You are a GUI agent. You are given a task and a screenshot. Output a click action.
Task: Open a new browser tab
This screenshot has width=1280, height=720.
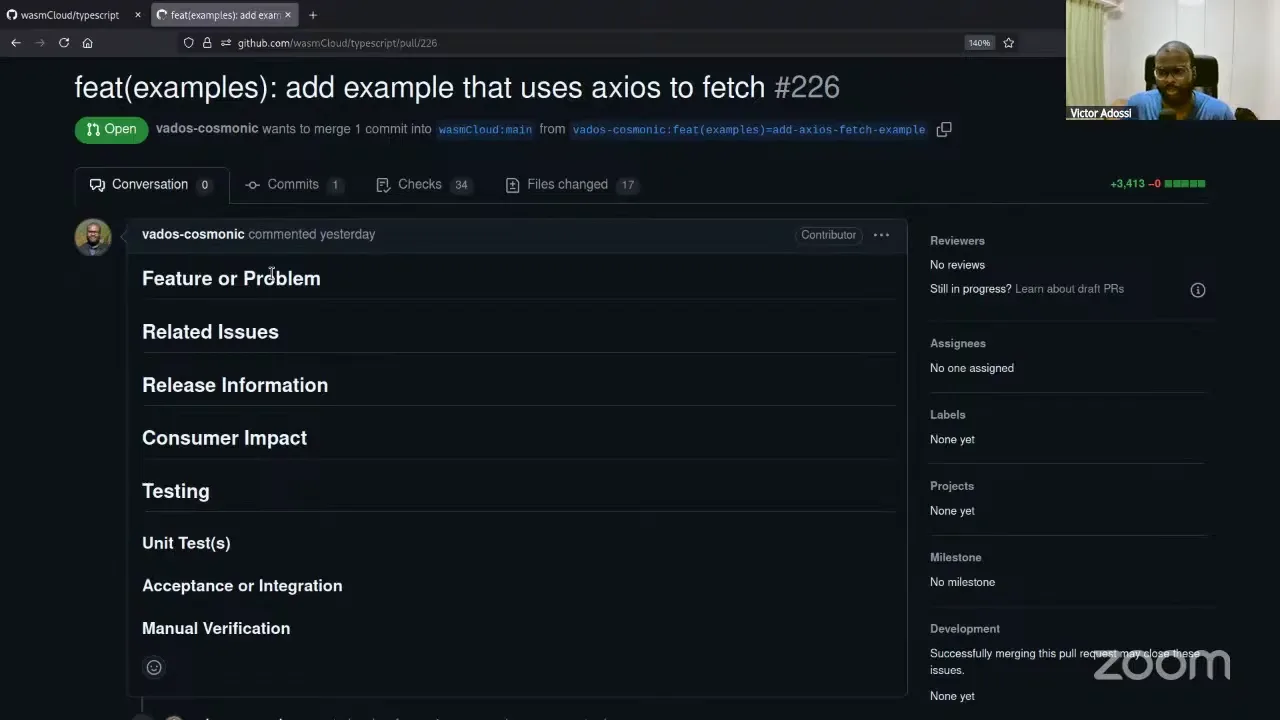[x=313, y=15]
